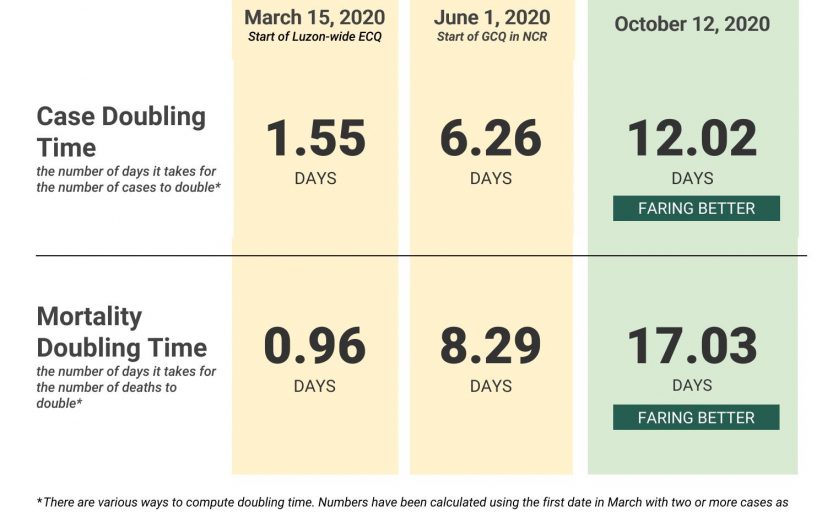Select the Start of Luzon-wide ECQ subtitle
Viewport: 822px width, 512px height.
[315, 37]
